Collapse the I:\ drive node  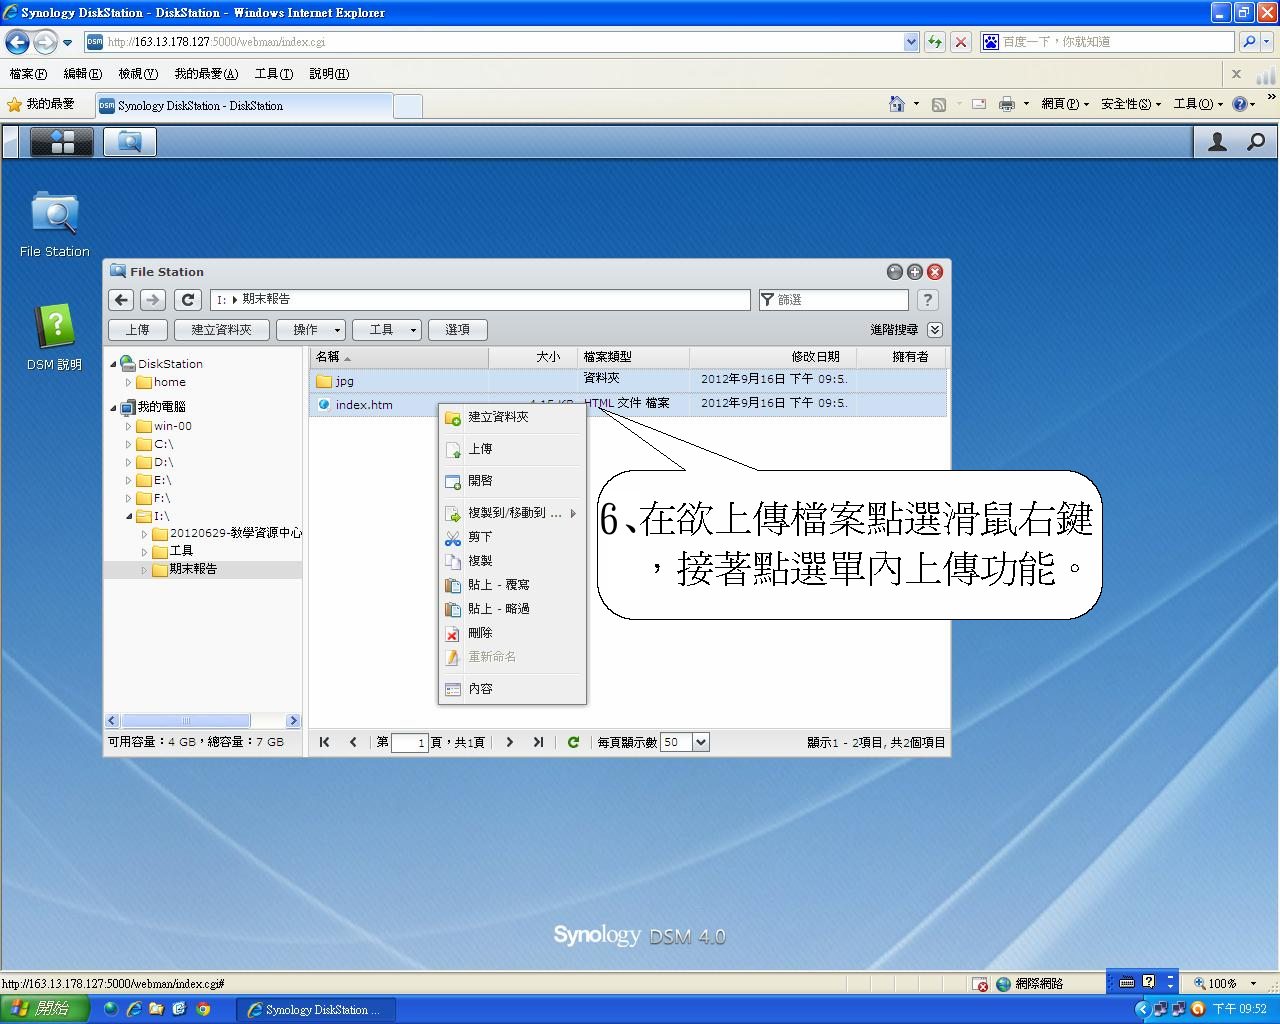[x=128, y=516]
